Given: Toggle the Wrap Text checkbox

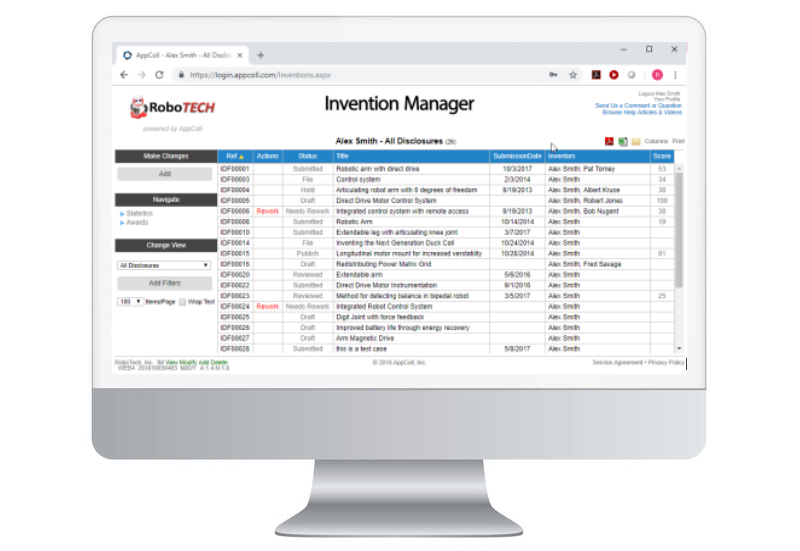Looking at the screenshot, I should (182, 301).
